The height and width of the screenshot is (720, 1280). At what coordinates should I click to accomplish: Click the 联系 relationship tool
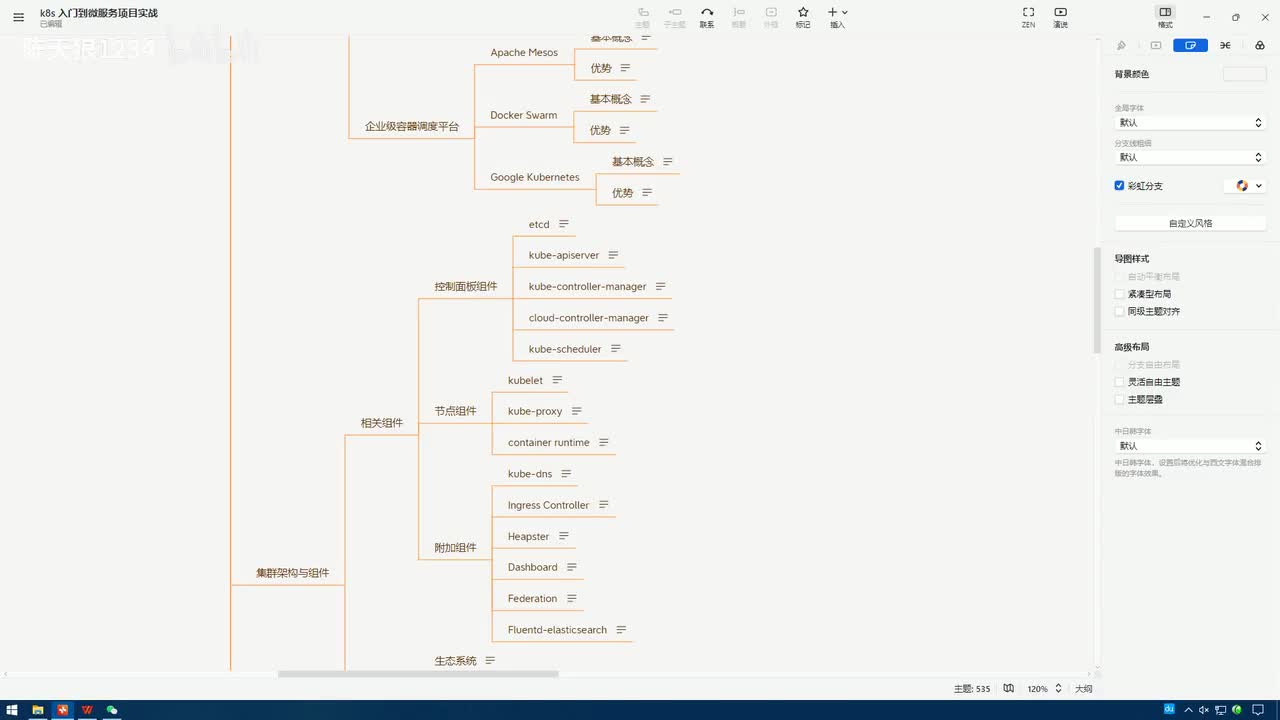[x=707, y=17]
